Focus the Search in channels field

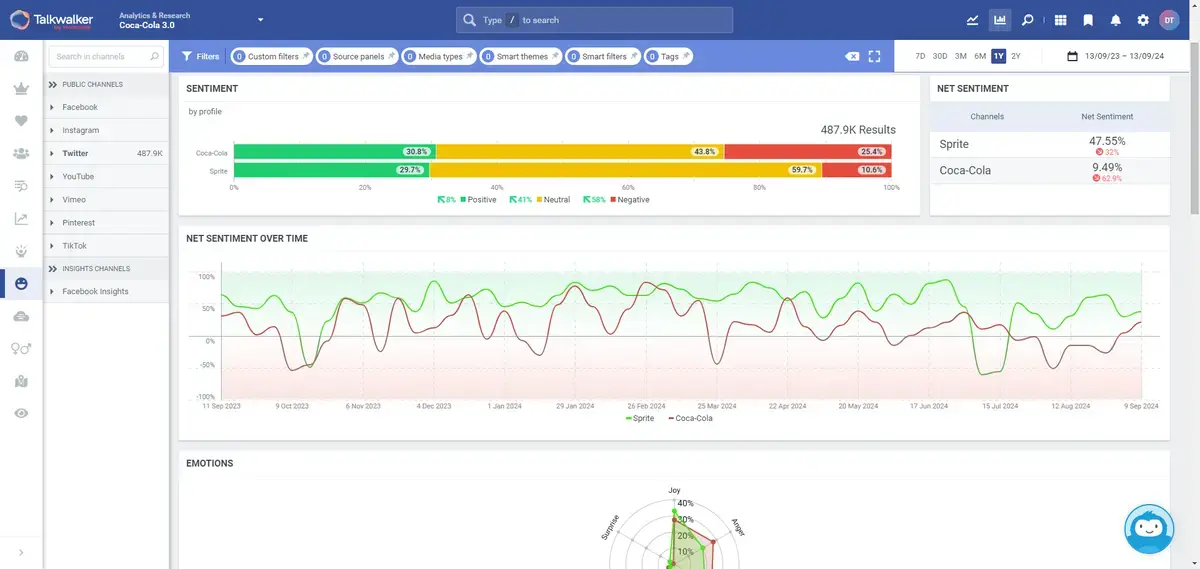[x=107, y=57]
